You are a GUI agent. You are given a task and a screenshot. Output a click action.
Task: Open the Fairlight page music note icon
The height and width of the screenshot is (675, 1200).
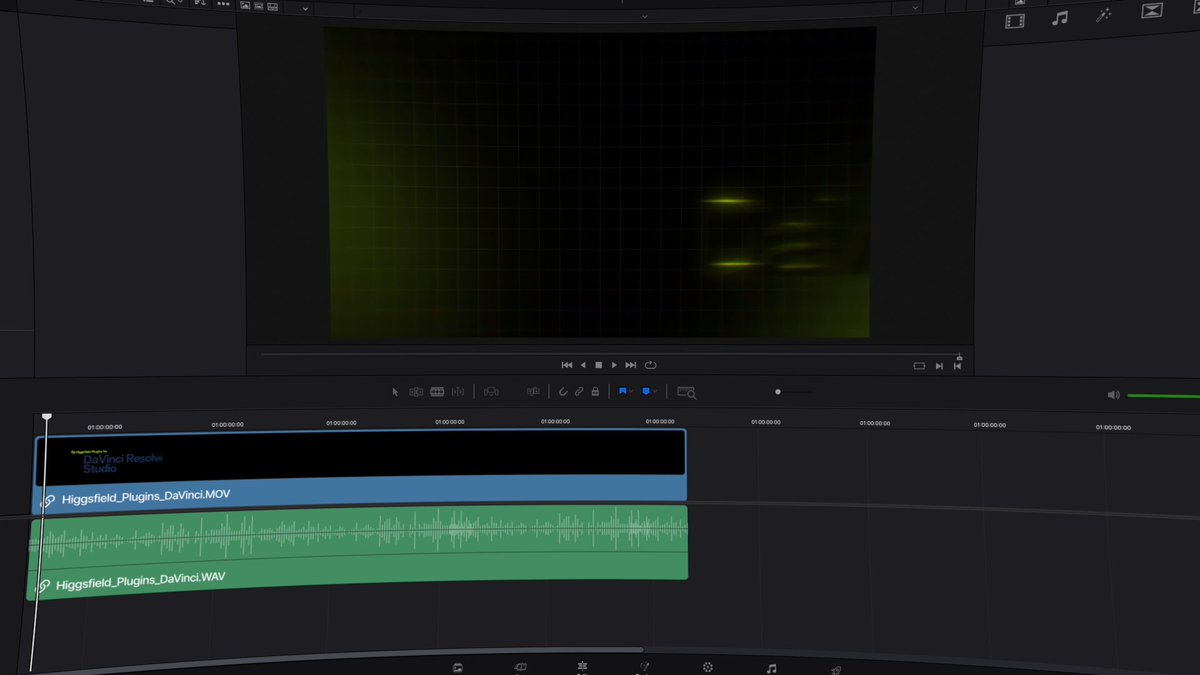(771, 668)
